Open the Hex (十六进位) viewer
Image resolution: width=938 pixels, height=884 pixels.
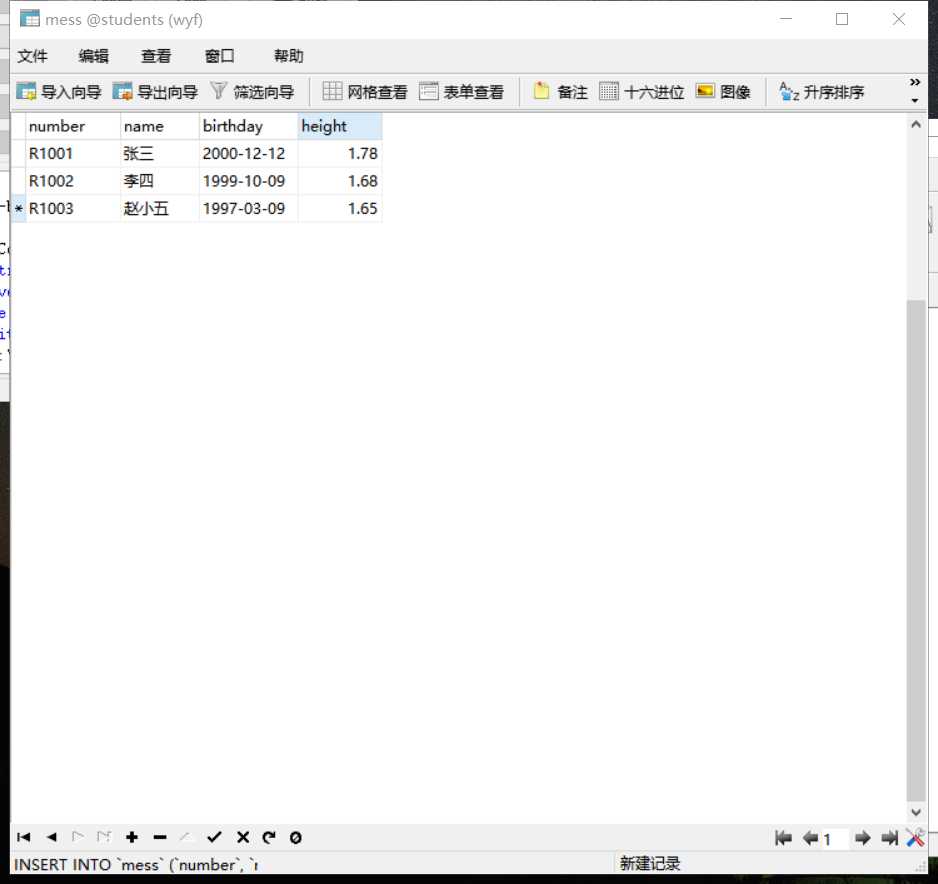click(642, 92)
